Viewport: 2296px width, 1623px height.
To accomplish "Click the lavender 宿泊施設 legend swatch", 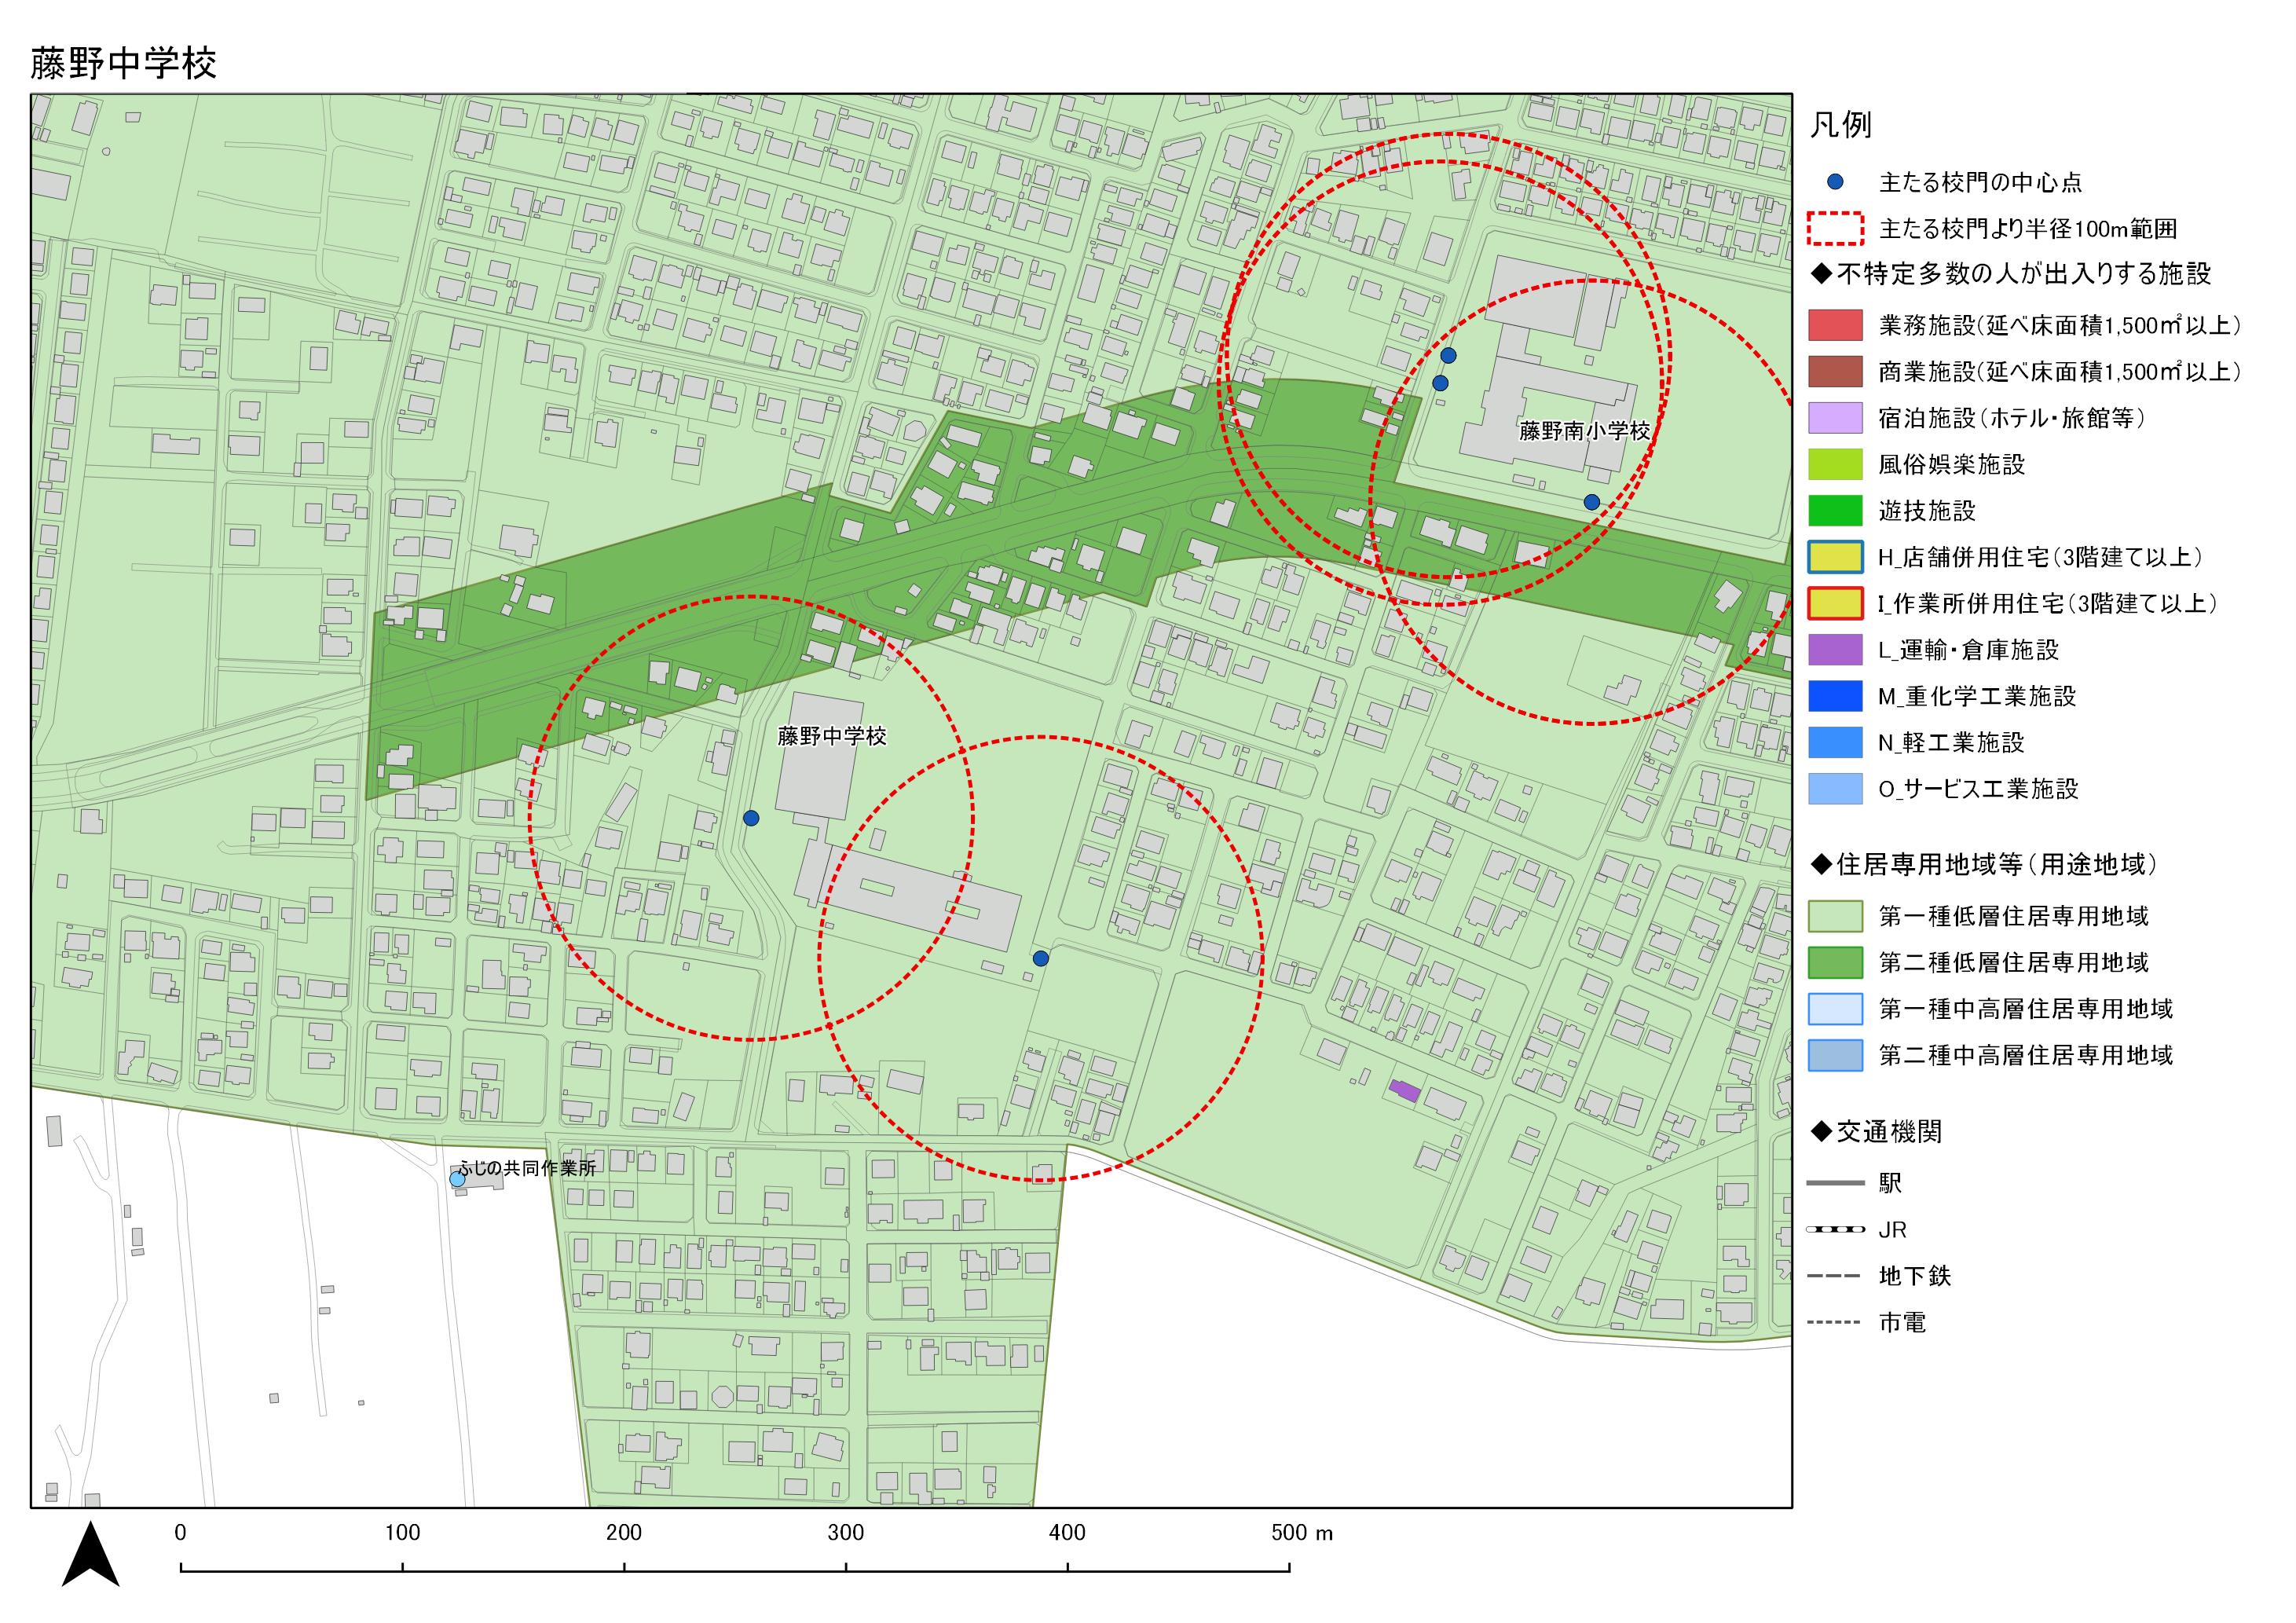I will pyautogui.click(x=1835, y=418).
